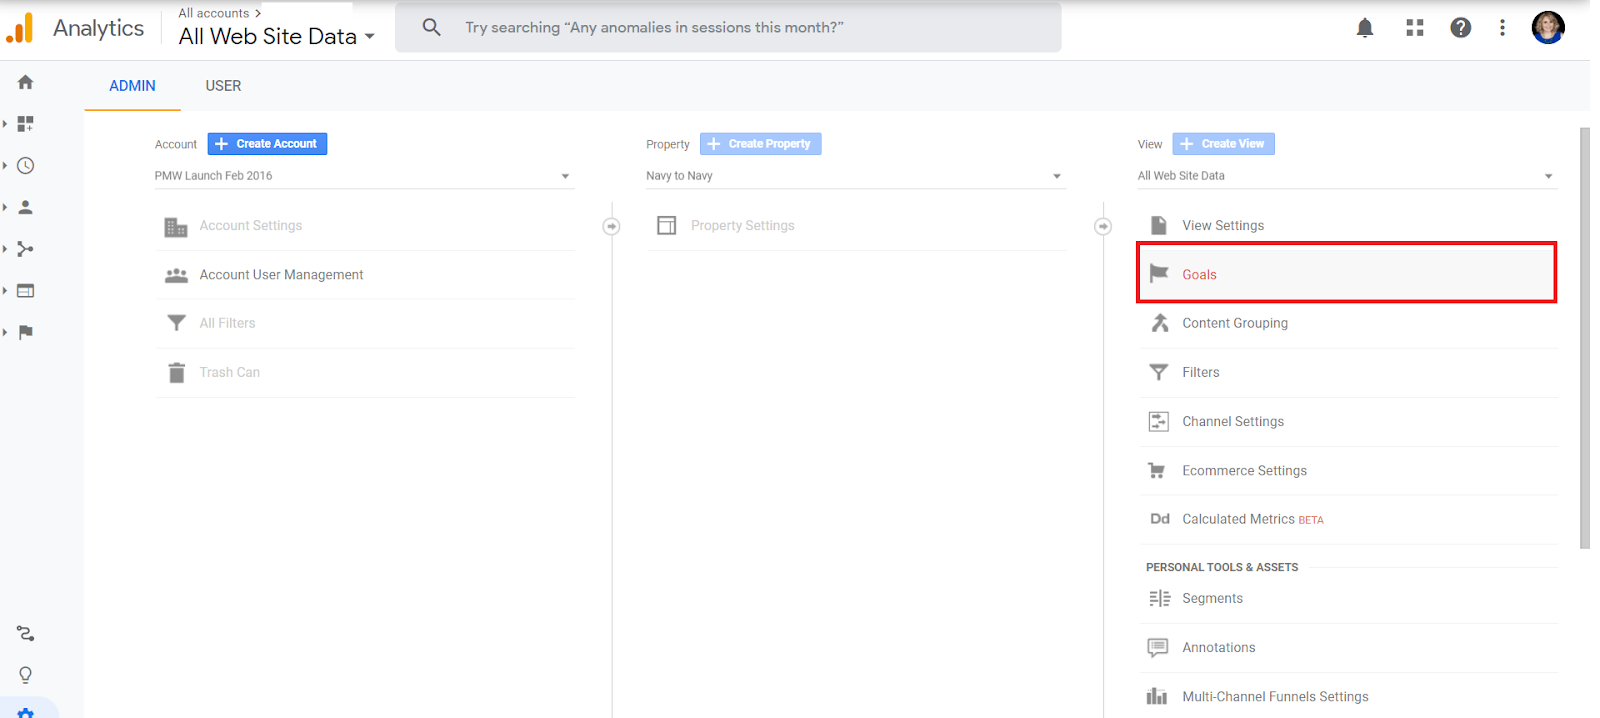
Task: Open the Google apps grid icon
Action: pos(1414,28)
